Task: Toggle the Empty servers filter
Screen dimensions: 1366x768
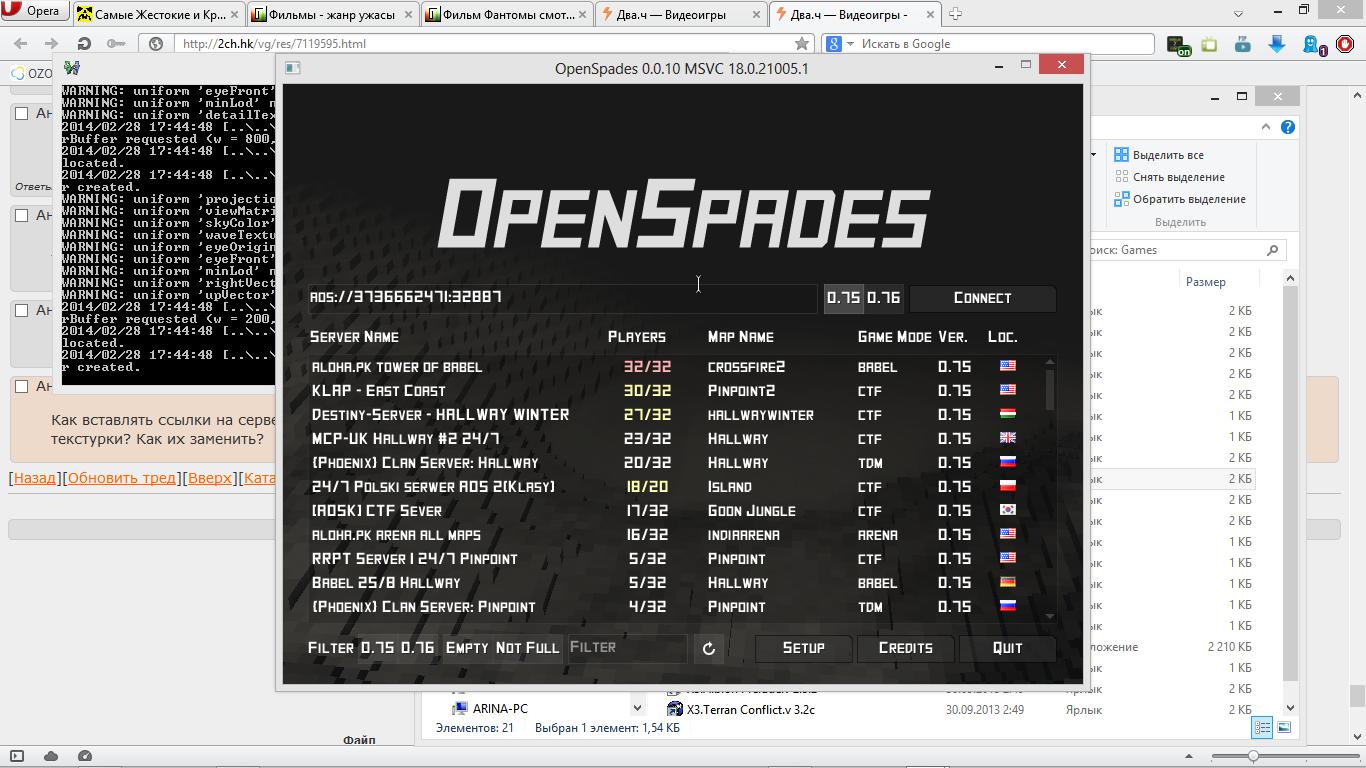Action: [467, 648]
